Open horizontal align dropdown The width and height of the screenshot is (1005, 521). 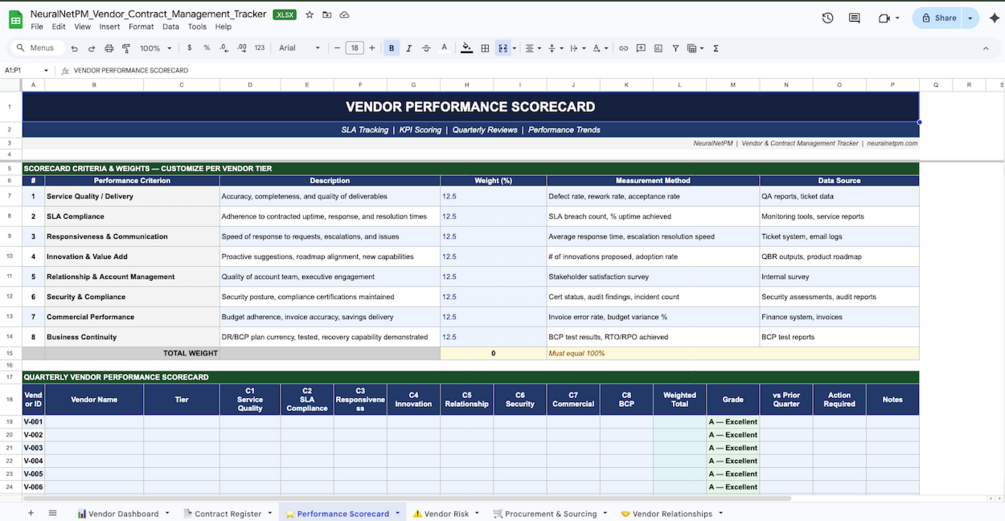pyautogui.click(x=532, y=48)
